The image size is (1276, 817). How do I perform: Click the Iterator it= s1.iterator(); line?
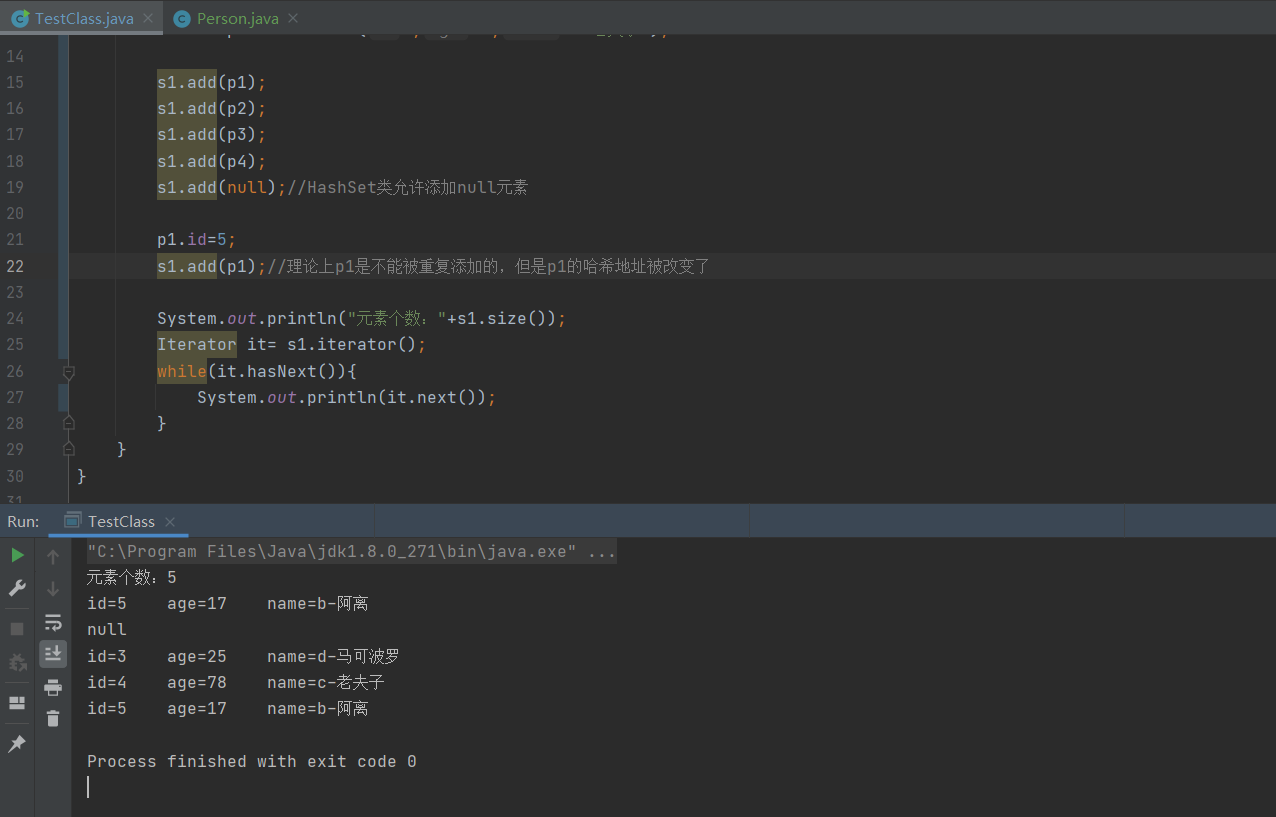[292, 344]
